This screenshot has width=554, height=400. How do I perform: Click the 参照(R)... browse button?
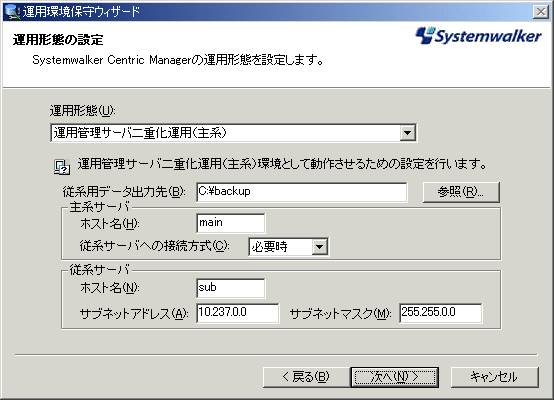coord(461,192)
